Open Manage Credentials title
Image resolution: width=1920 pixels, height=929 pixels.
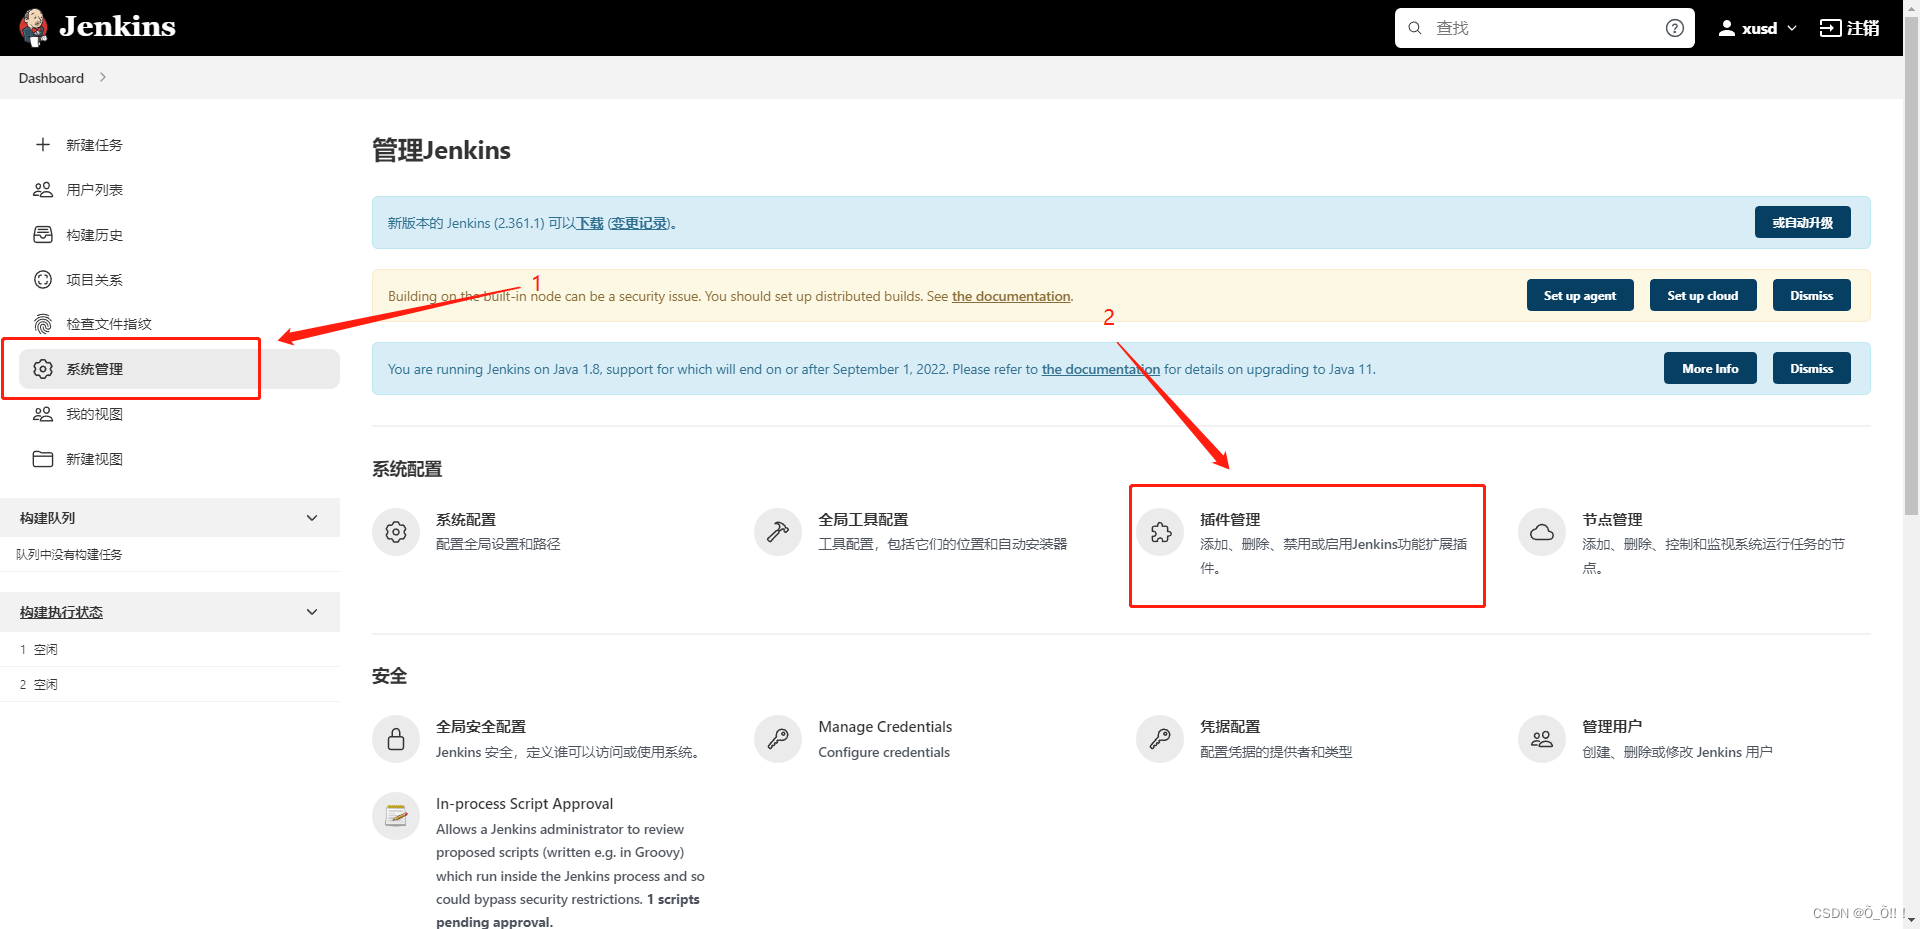885,726
